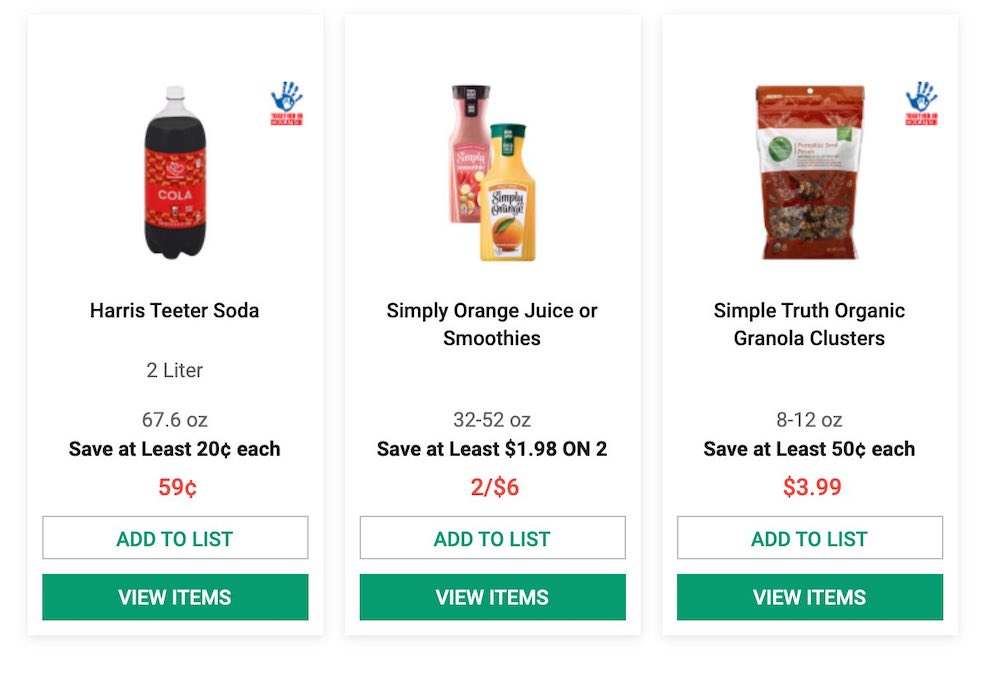The height and width of the screenshot is (673, 990).
Task: Add Simply Orange Juice to list
Action: pyautogui.click(x=492, y=537)
